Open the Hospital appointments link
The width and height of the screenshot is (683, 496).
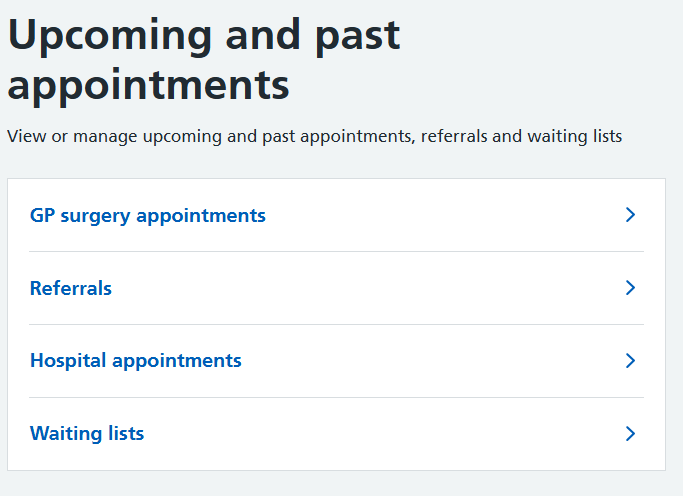(x=136, y=361)
